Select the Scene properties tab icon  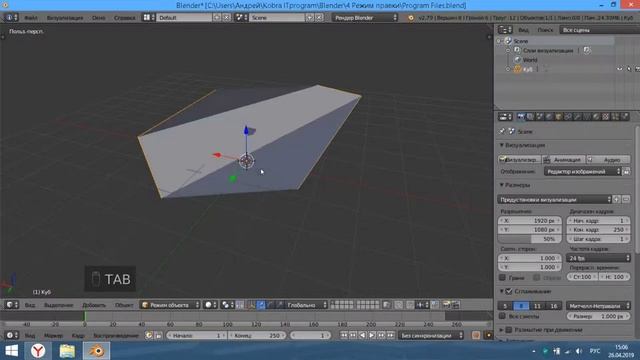click(540, 117)
